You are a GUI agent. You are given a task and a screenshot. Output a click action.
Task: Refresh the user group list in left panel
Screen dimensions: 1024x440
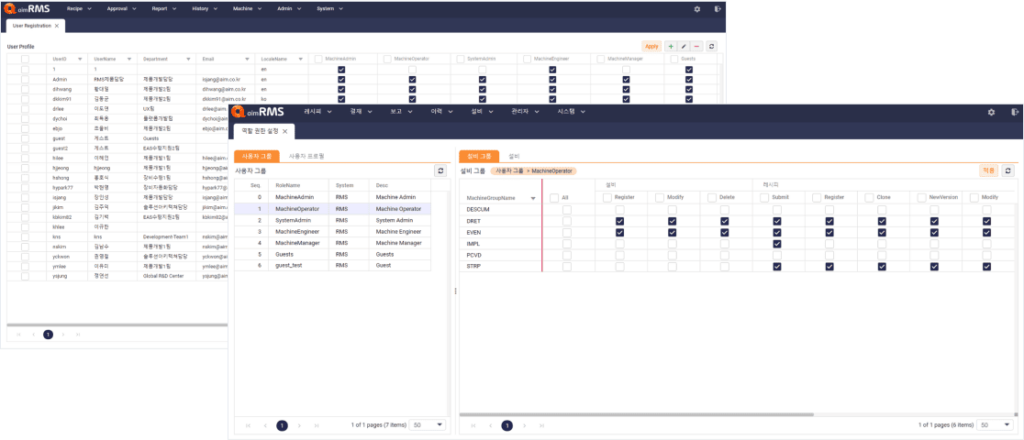tap(439, 171)
